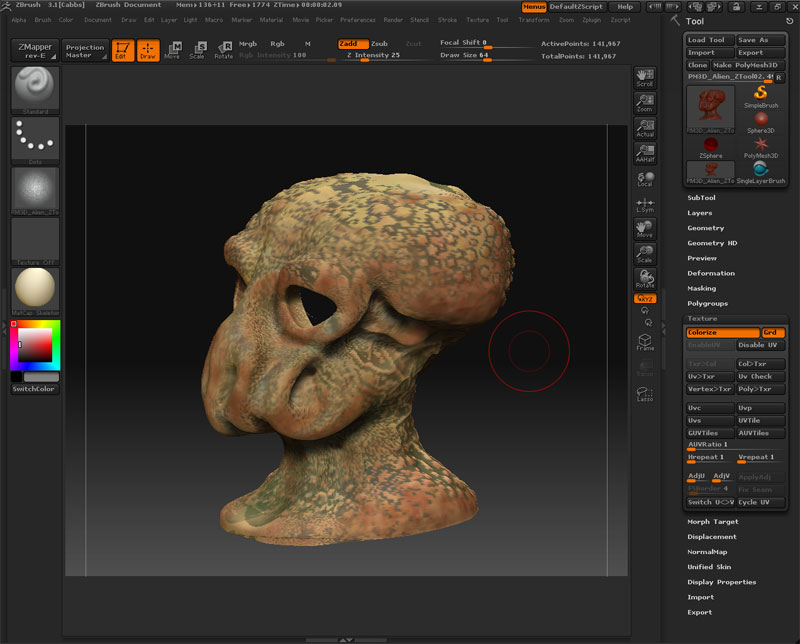
Task: Expand the Displacement section
Action: 712,537
